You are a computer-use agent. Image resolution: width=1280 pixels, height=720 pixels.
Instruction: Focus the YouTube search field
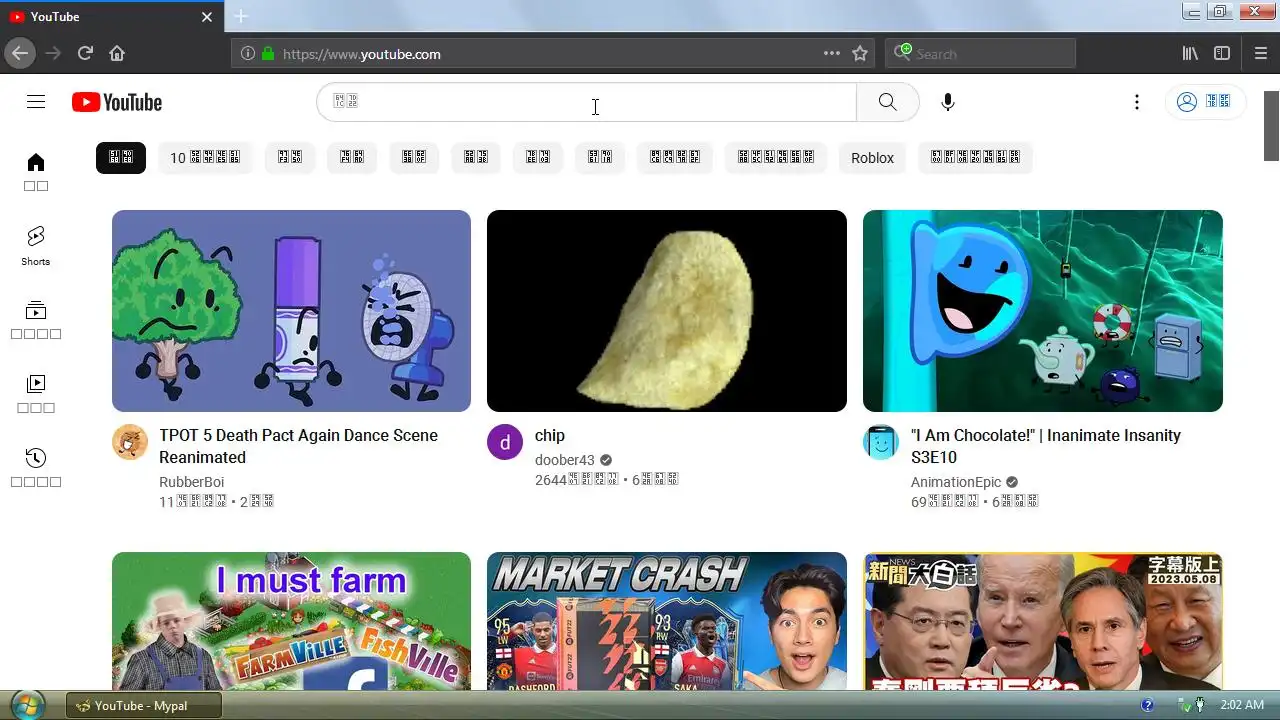tap(587, 102)
